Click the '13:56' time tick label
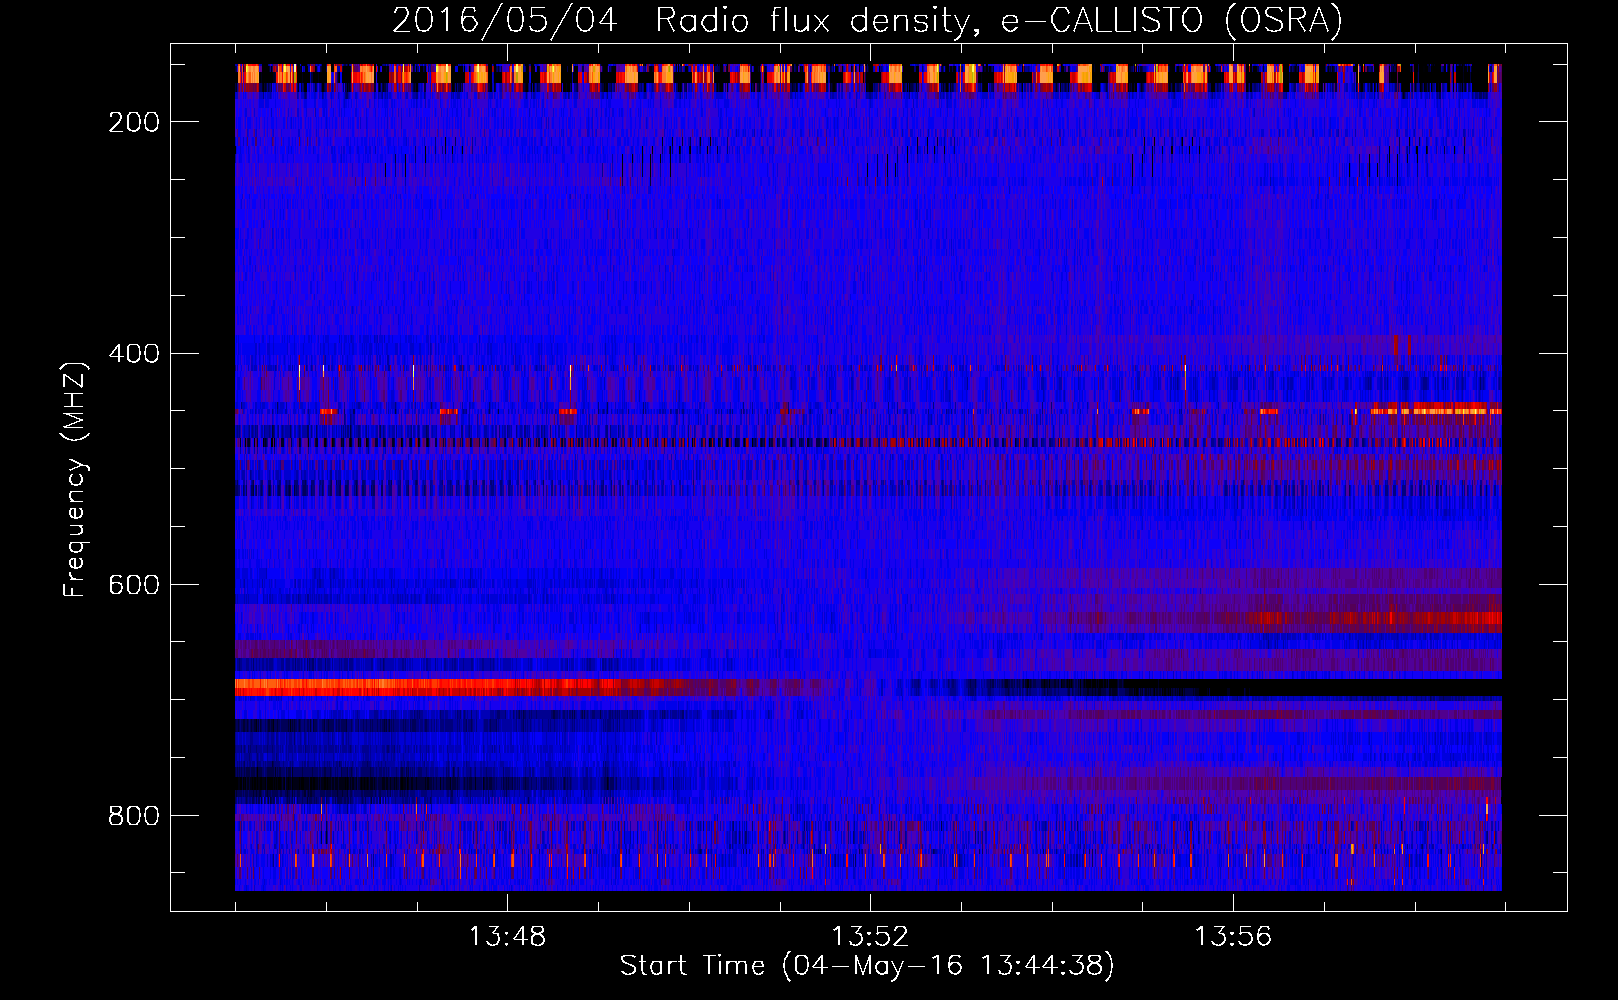Screen dimensions: 1618x1000 1233,937
